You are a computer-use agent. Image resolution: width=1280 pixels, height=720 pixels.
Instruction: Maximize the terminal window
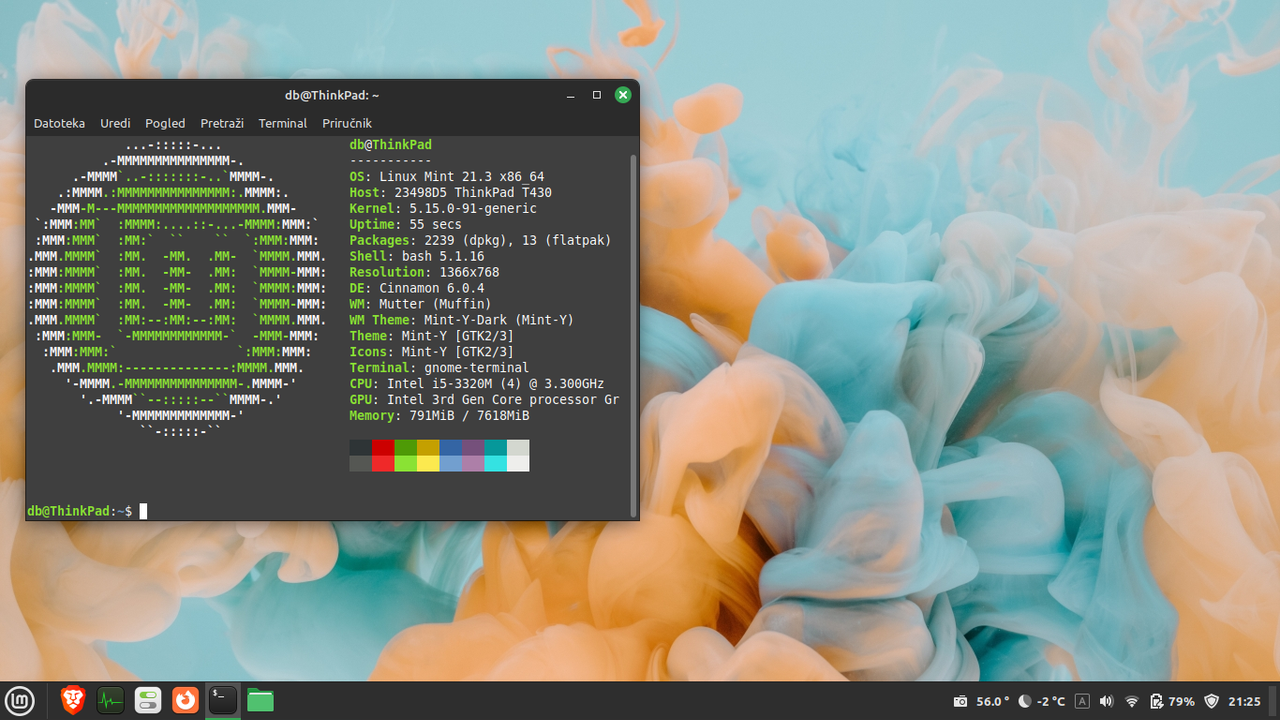click(597, 95)
